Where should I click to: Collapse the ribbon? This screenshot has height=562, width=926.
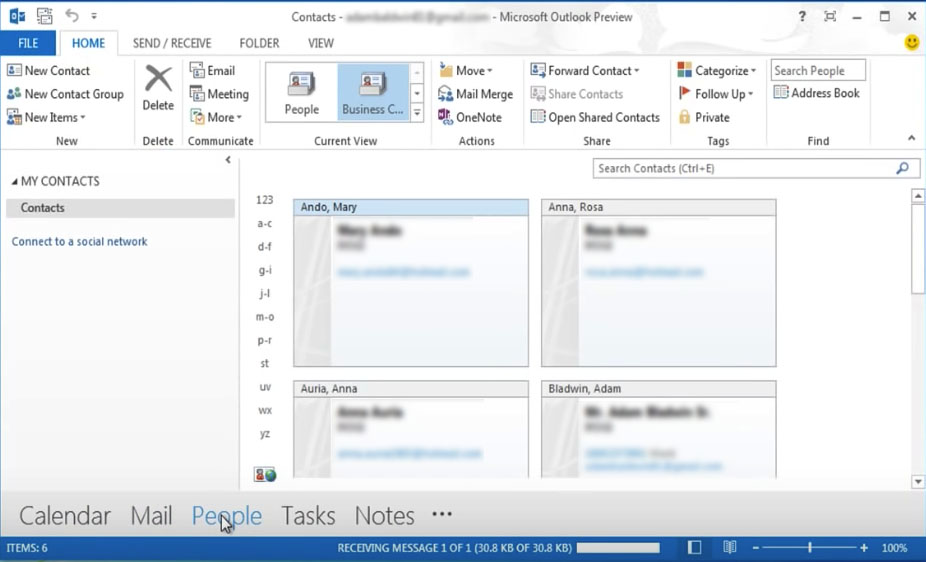(911, 138)
